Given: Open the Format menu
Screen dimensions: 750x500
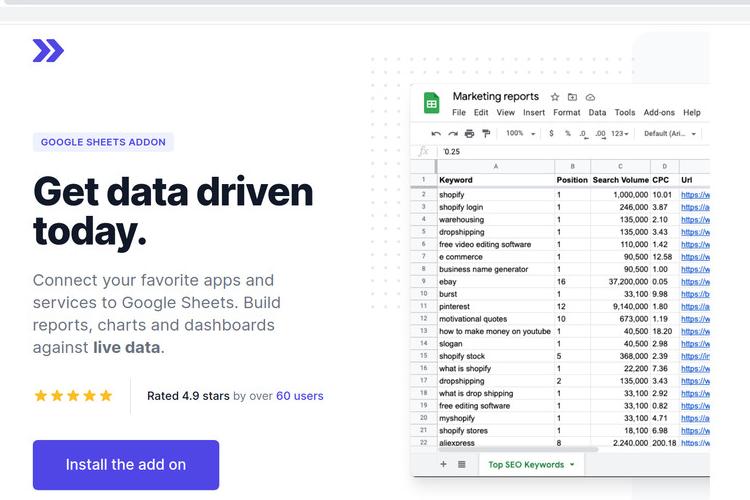Looking at the screenshot, I should pos(567,112).
